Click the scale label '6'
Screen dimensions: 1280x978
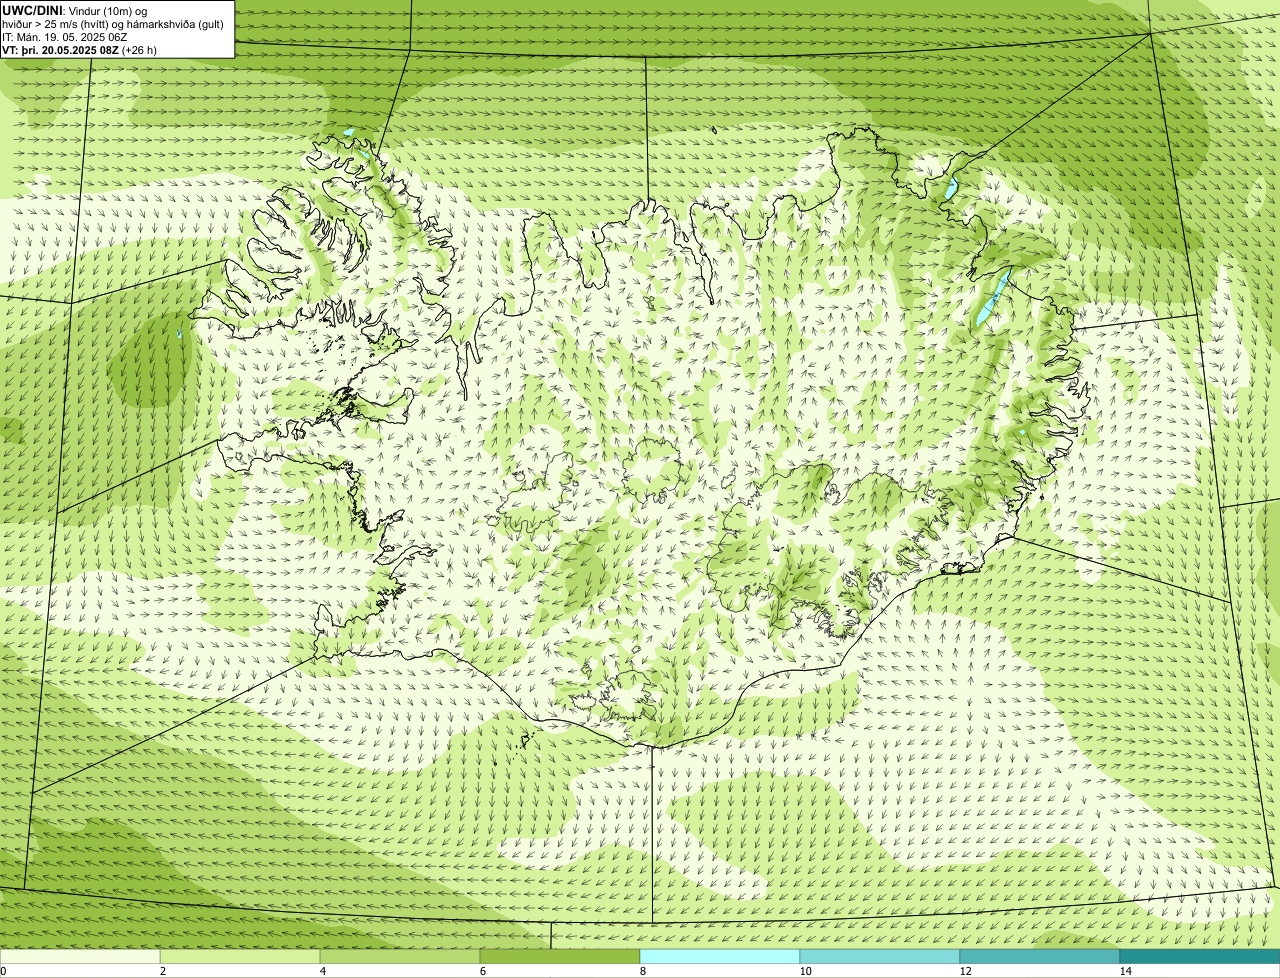coord(482,971)
